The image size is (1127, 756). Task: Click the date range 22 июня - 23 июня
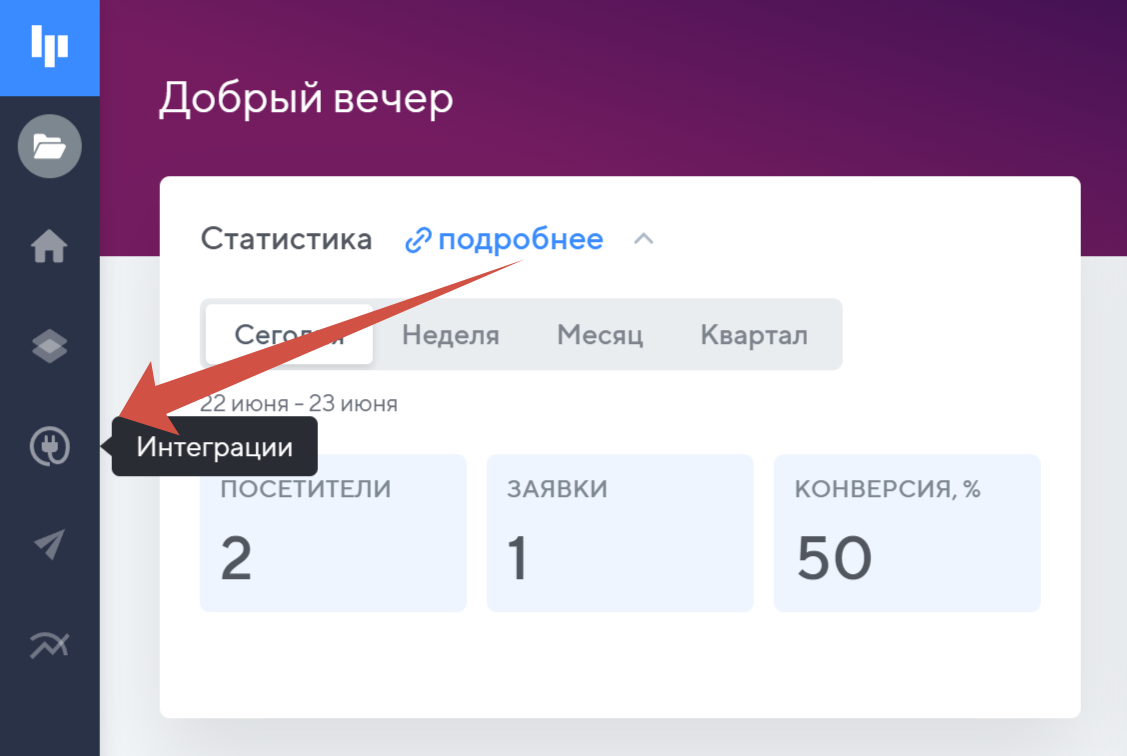pyautogui.click(x=299, y=404)
